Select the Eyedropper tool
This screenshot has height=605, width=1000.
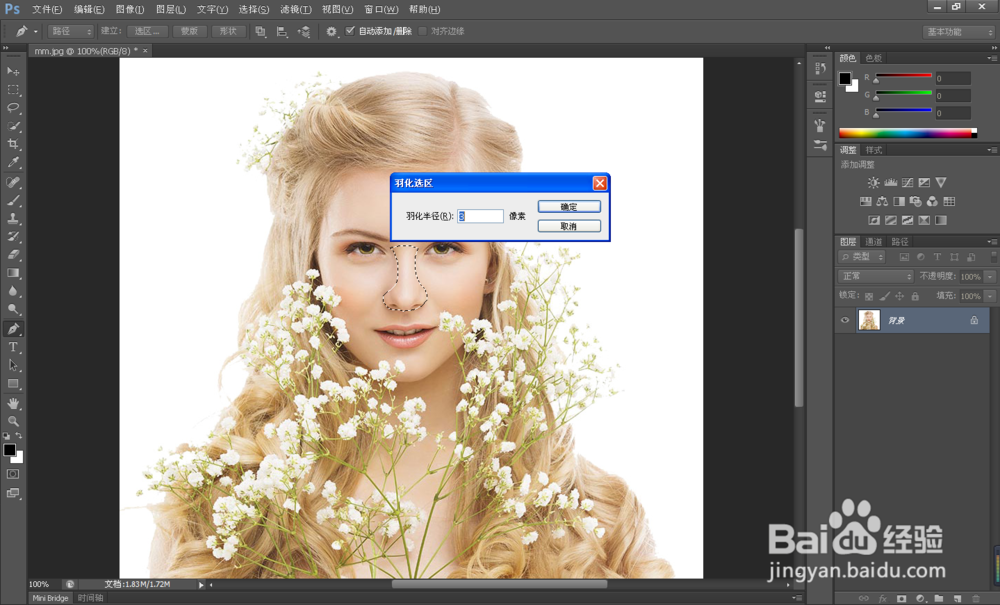click(x=14, y=163)
